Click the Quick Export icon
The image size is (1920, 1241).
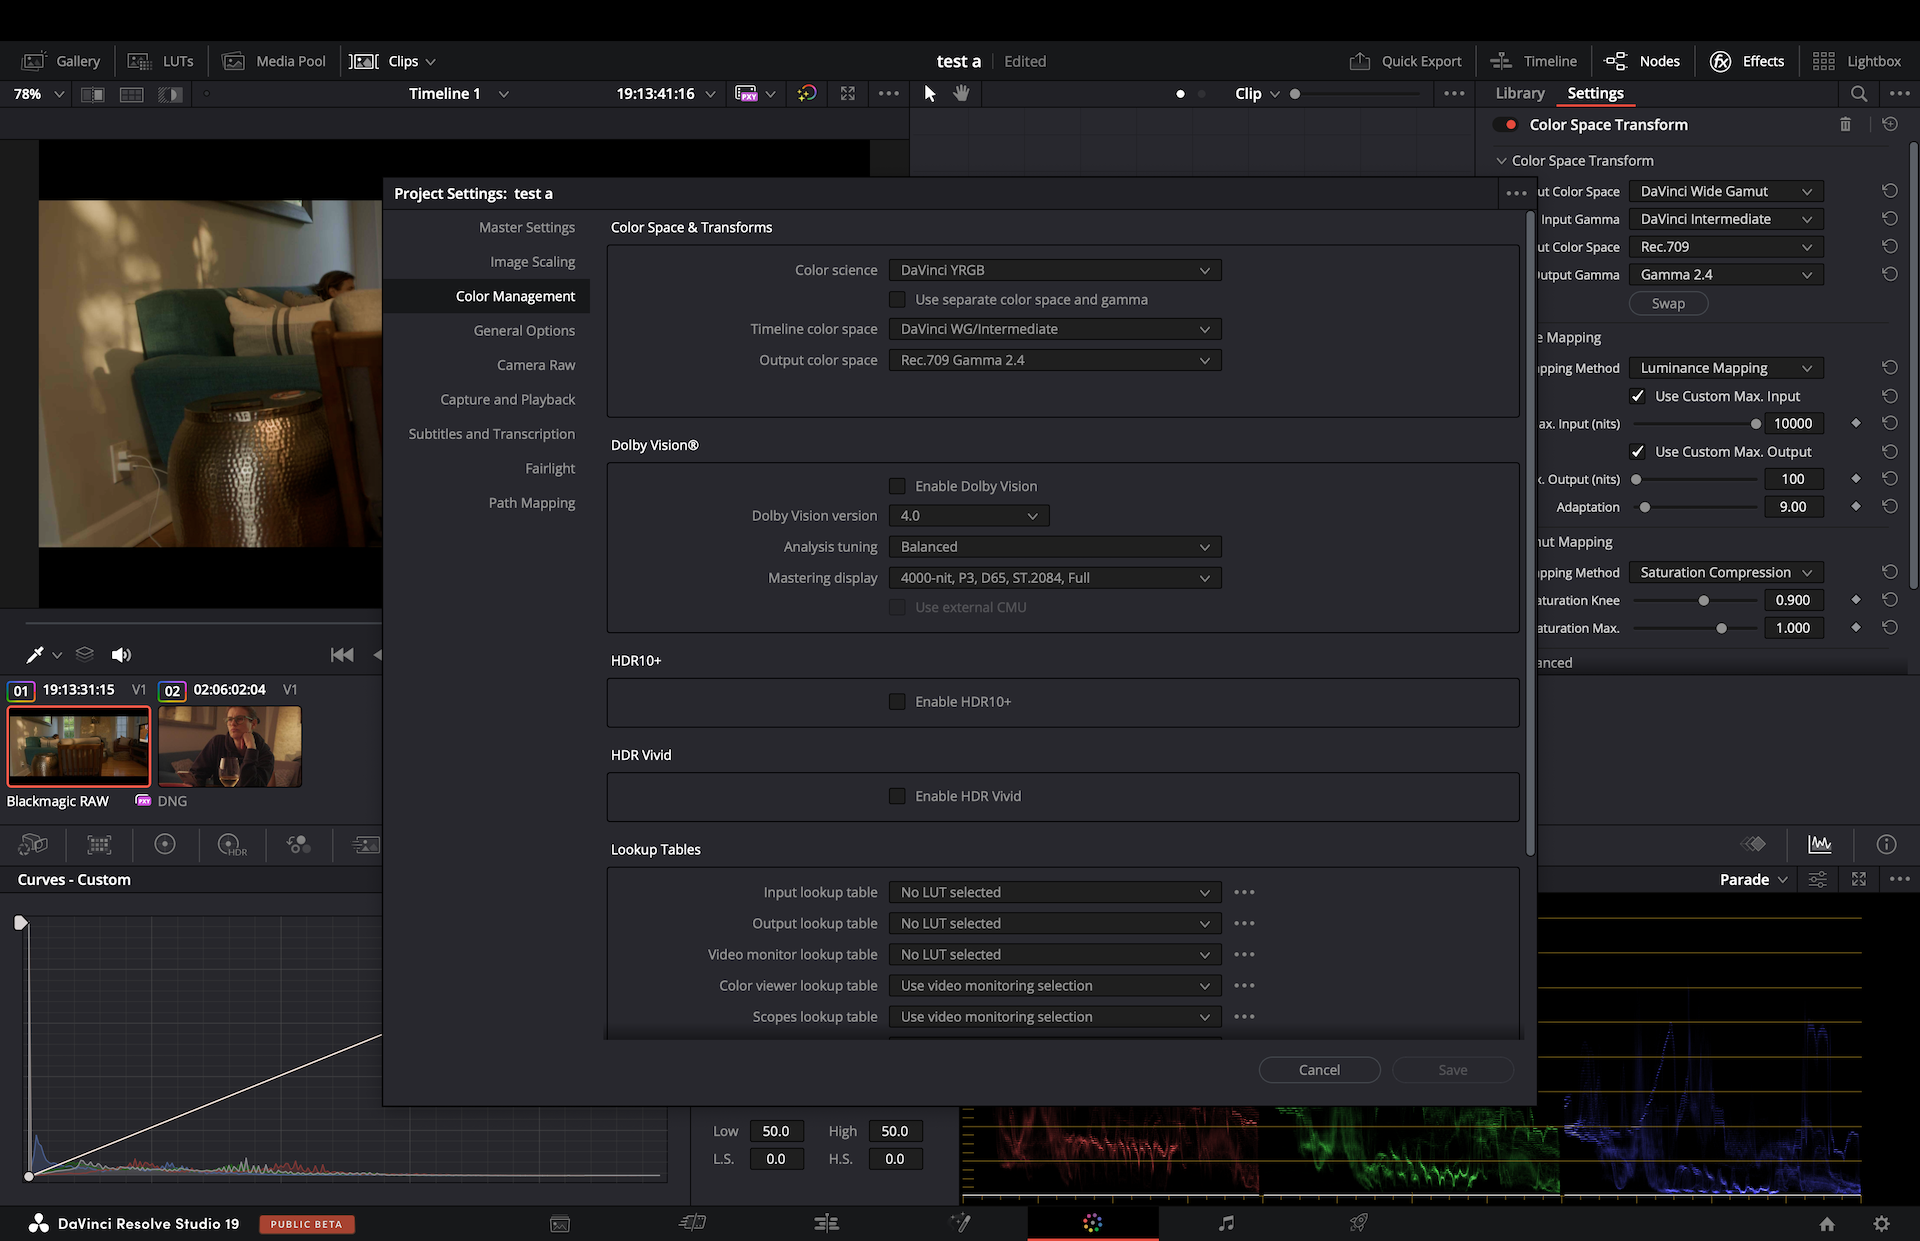pos(1360,61)
